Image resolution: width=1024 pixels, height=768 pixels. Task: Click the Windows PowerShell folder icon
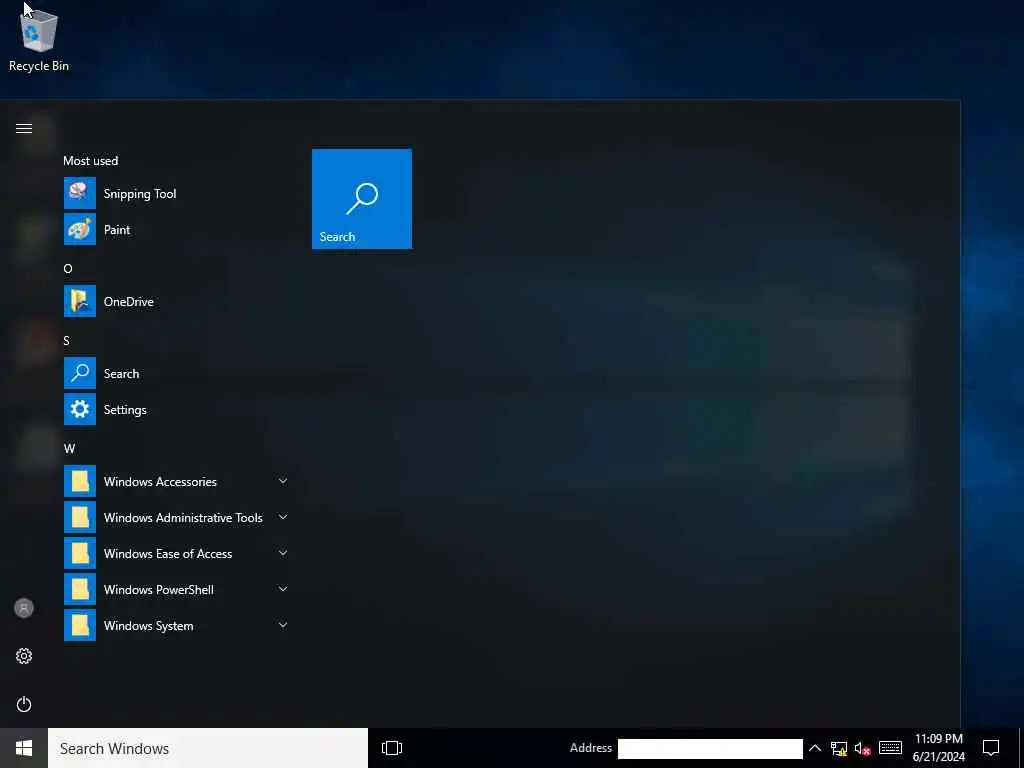pyautogui.click(x=80, y=589)
